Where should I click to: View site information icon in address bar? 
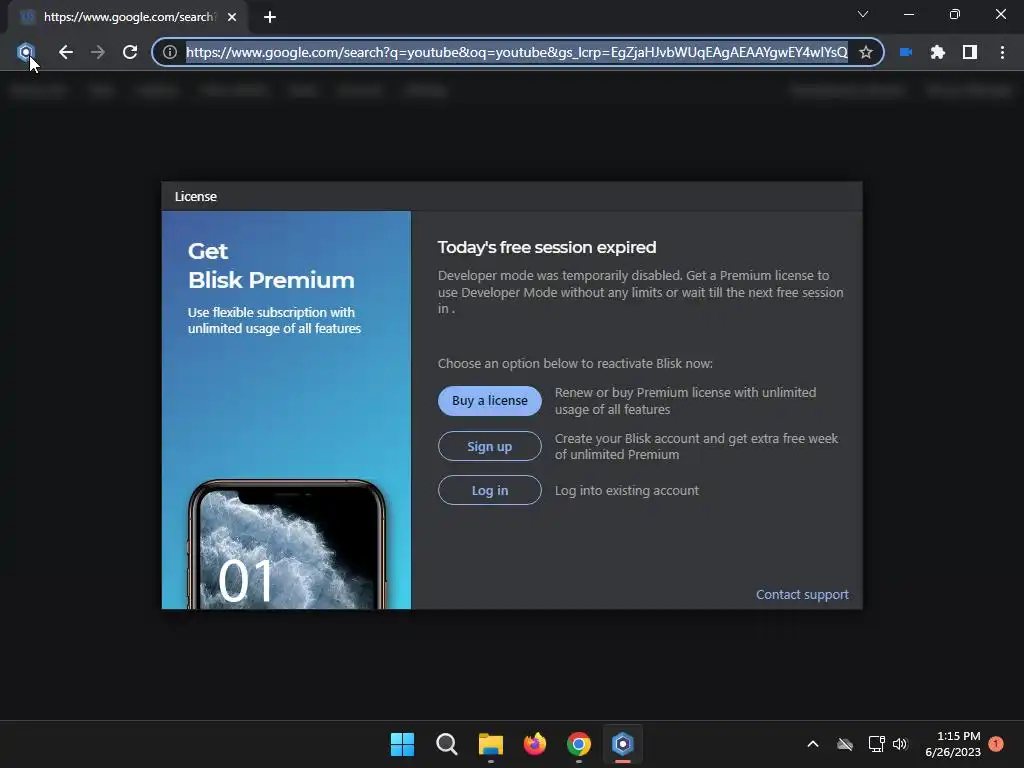(x=170, y=52)
